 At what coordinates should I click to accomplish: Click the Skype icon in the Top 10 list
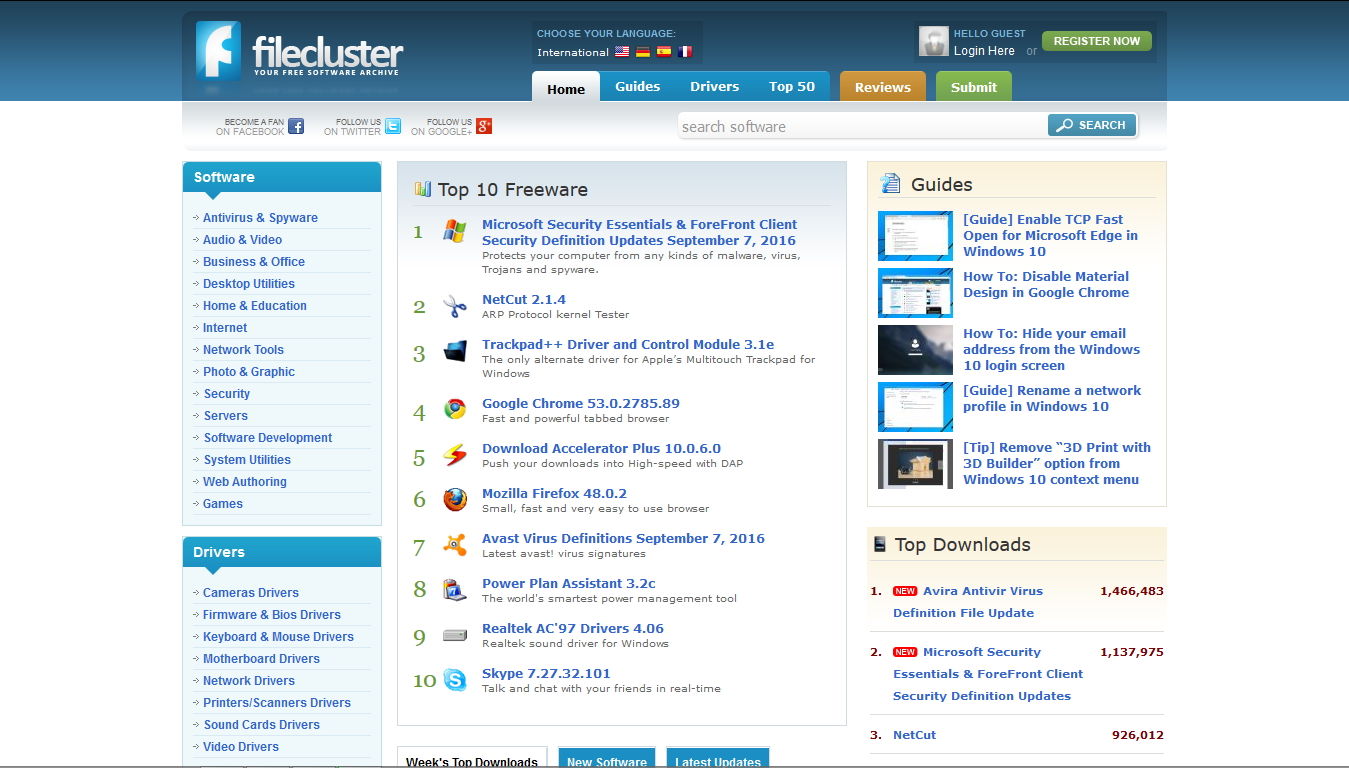tap(456, 679)
